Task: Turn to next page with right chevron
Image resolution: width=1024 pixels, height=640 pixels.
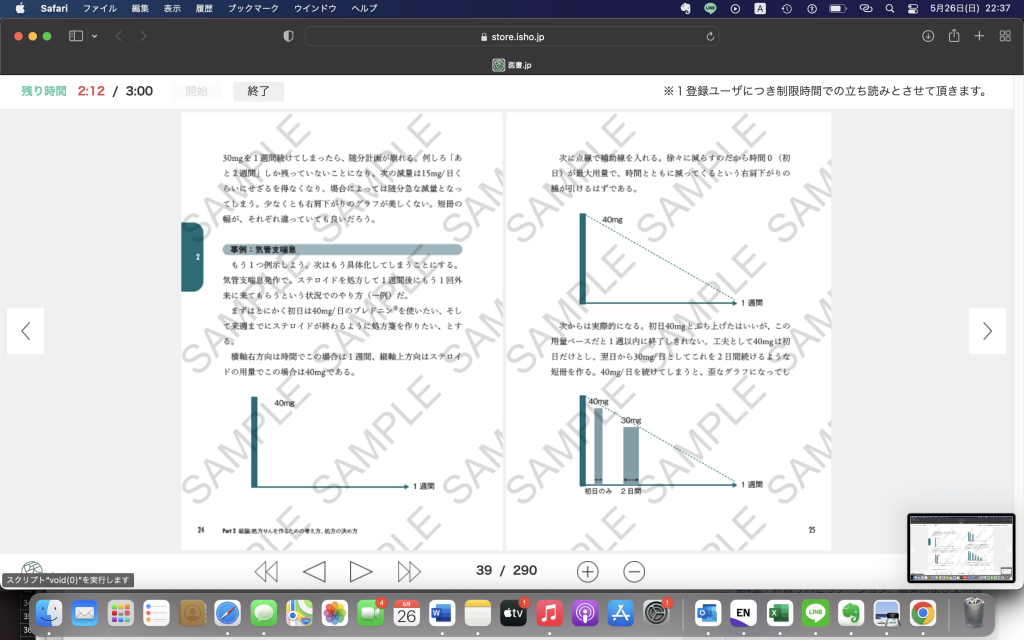Action: click(x=987, y=331)
